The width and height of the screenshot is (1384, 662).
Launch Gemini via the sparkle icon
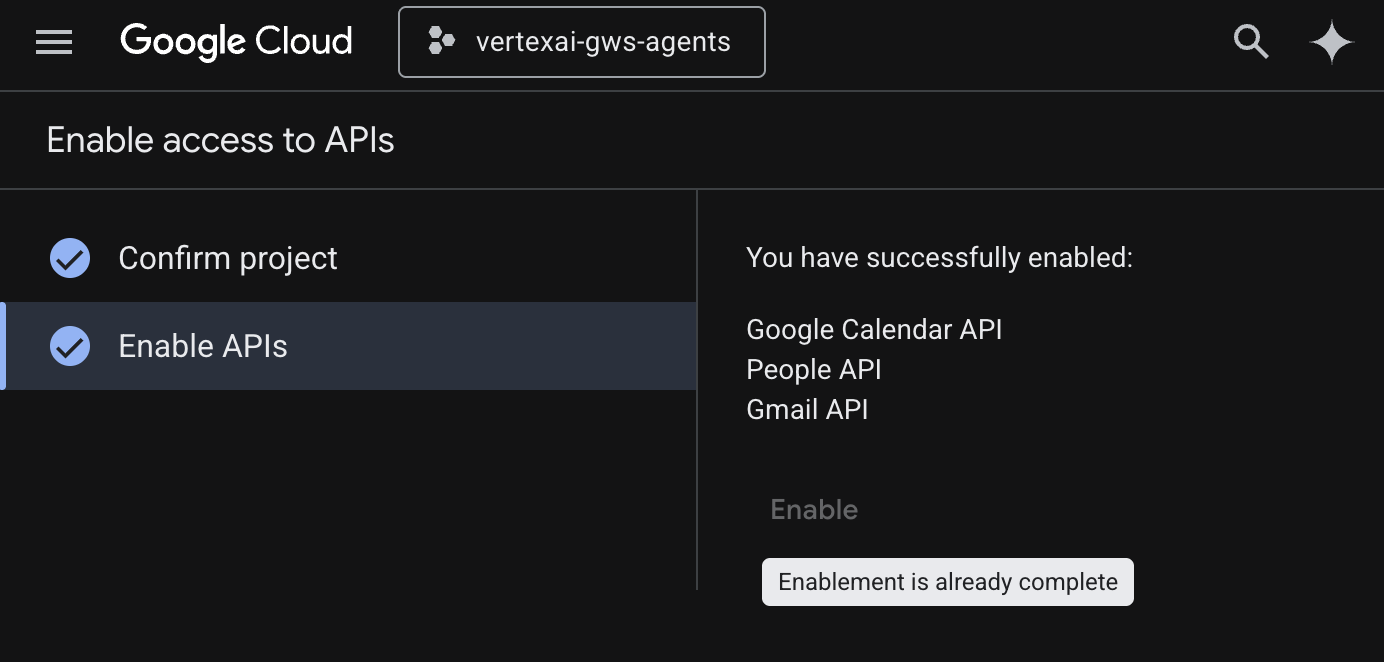tap(1331, 43)
